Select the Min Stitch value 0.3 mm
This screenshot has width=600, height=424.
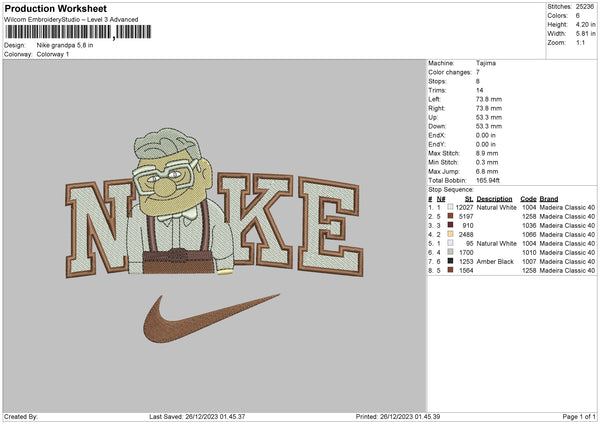point(487,162)
